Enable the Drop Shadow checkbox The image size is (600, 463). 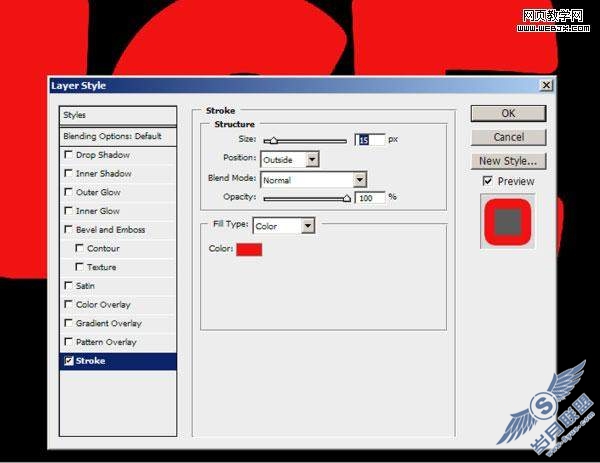pyautogui.click(x=68, y=155)
